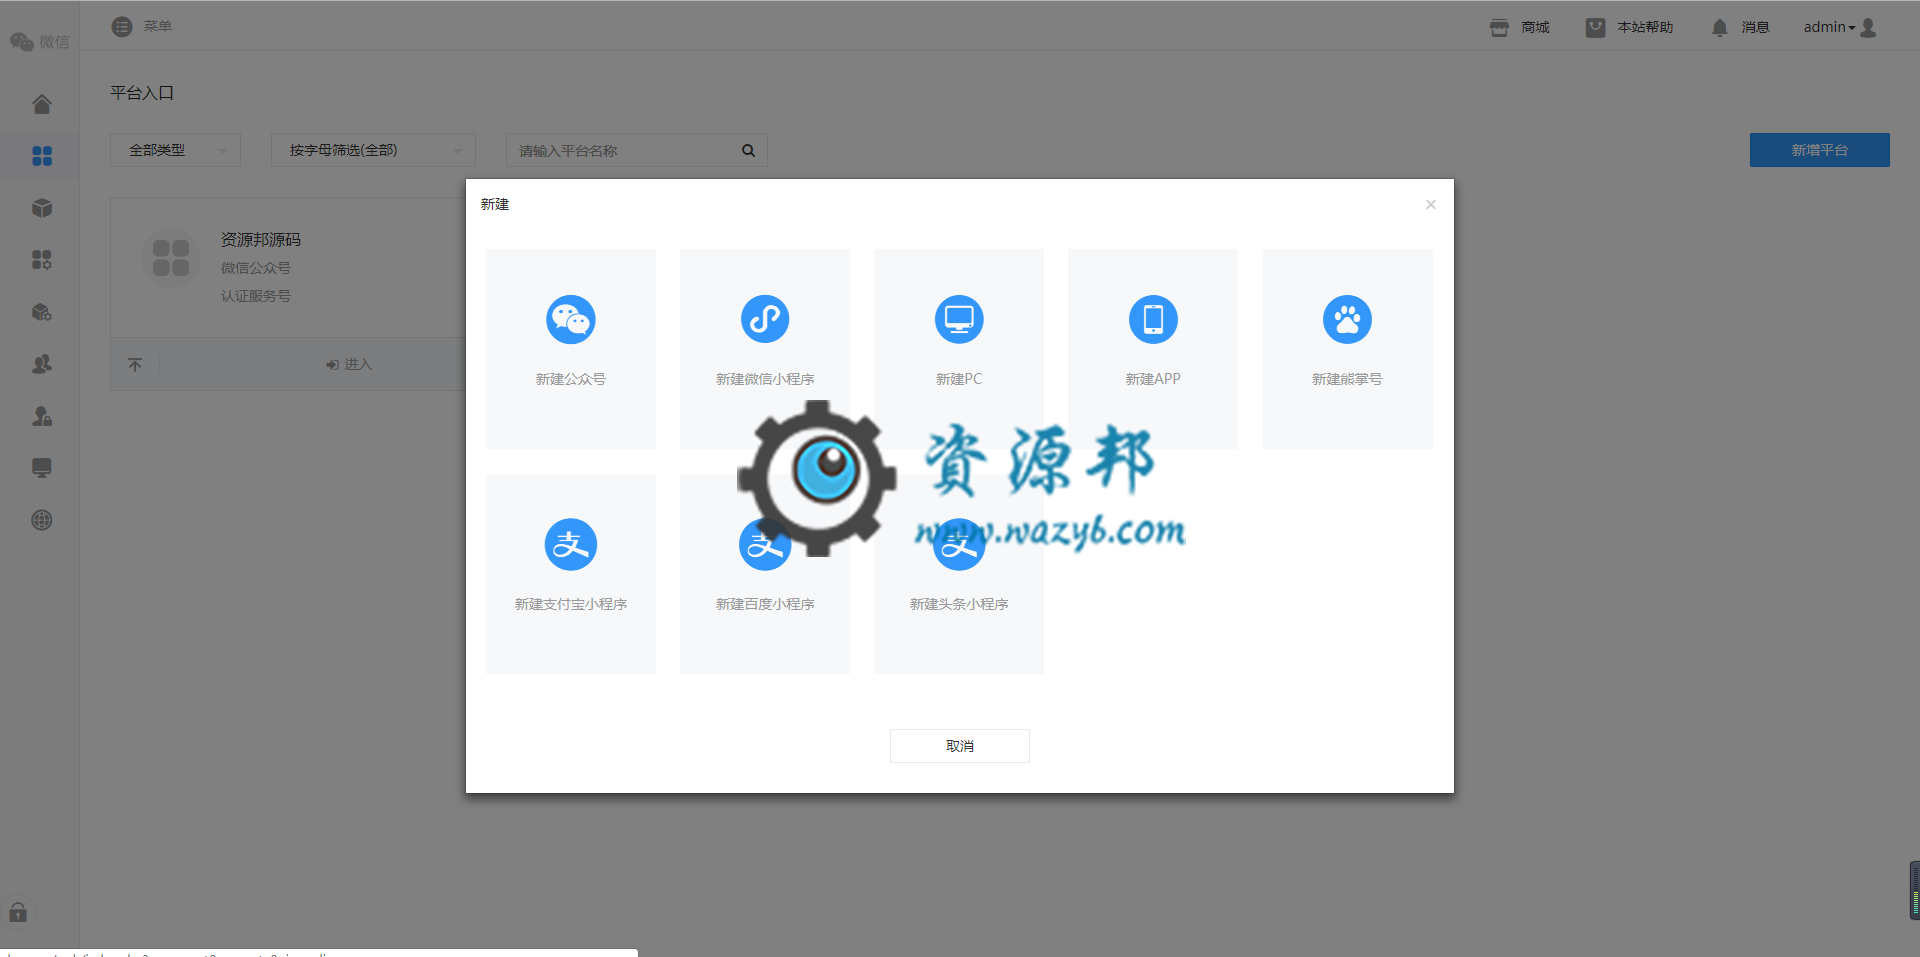This screenshot has width=1920, height=957.
Task: Click the 平台入口 page heading
Action: [142, 93]
